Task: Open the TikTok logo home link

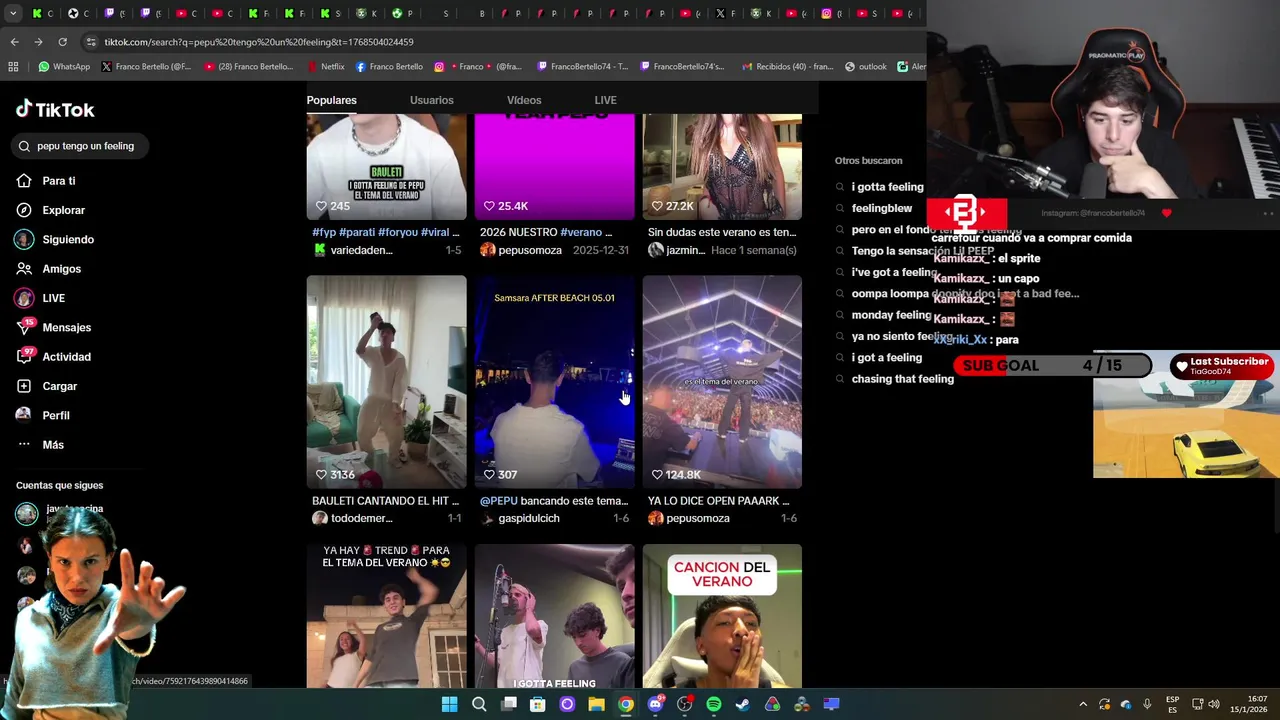Action: click(55, 109)
